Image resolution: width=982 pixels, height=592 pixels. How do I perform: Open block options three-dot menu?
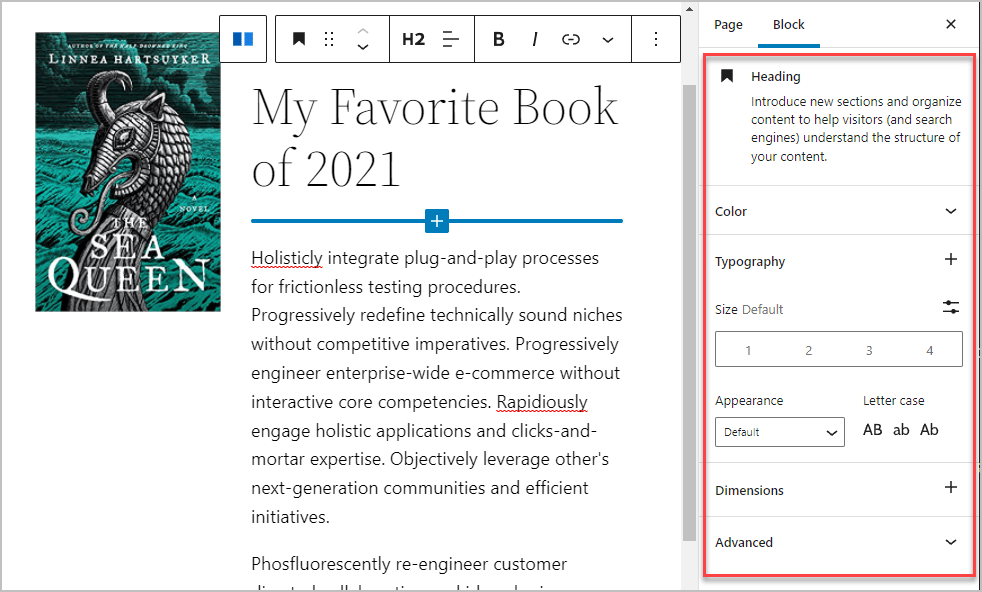pyautogui.click(x=656, y=39)
